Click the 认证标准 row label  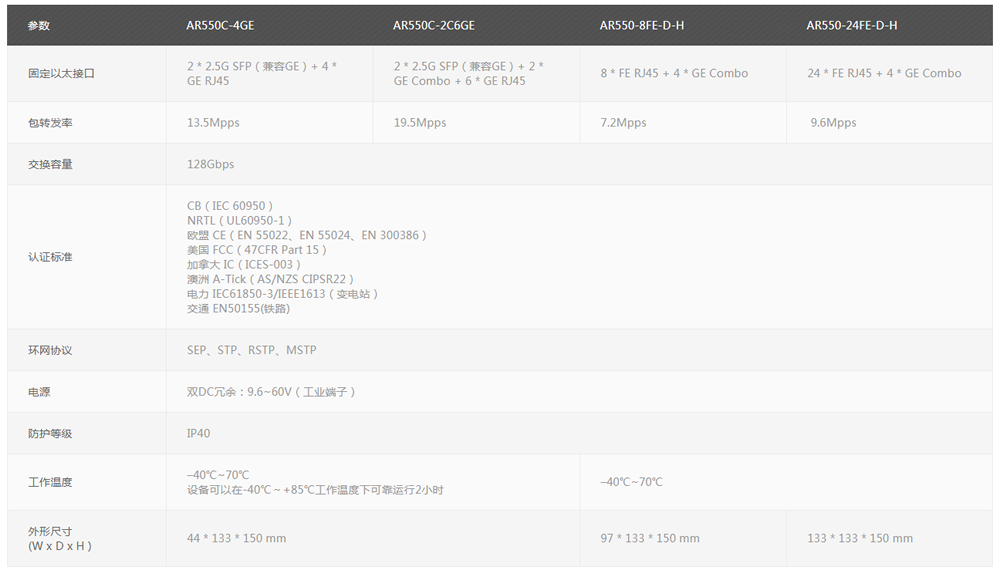point(50,257)
